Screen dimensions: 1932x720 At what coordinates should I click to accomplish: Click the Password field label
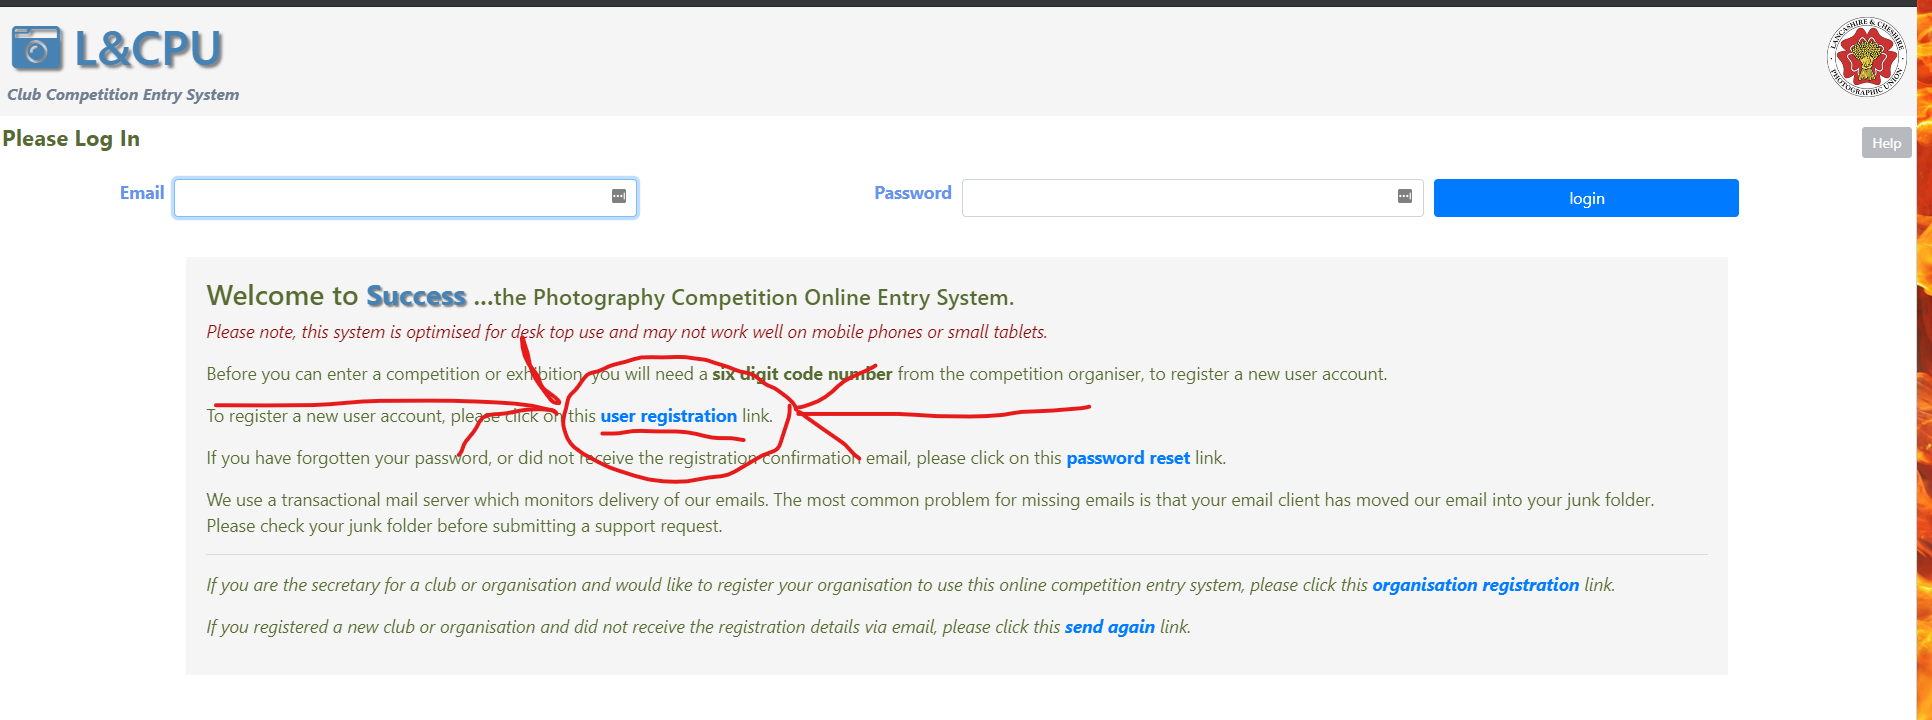(912, 193)
